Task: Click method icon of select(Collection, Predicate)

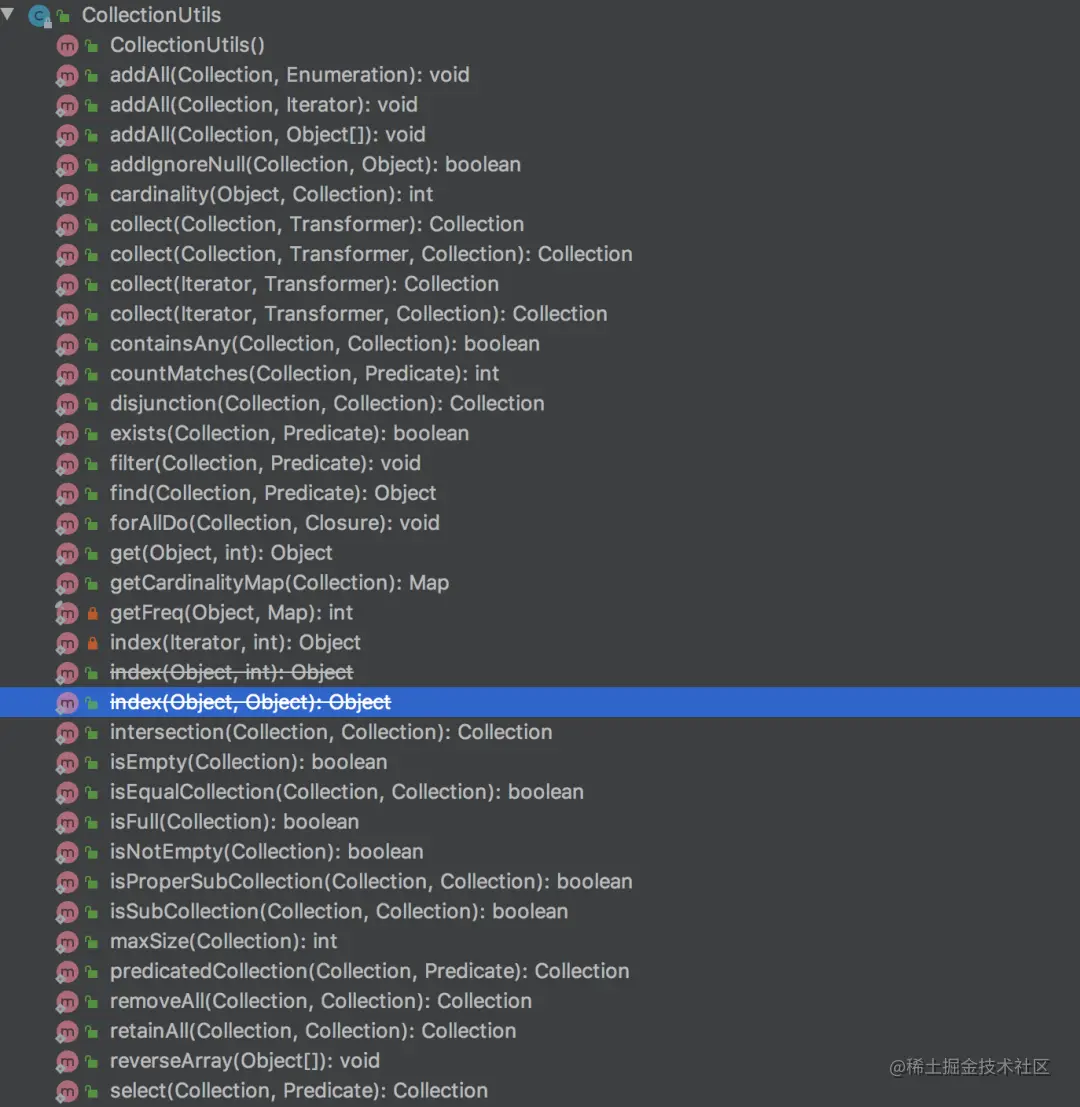Action: click(66, 1091)
